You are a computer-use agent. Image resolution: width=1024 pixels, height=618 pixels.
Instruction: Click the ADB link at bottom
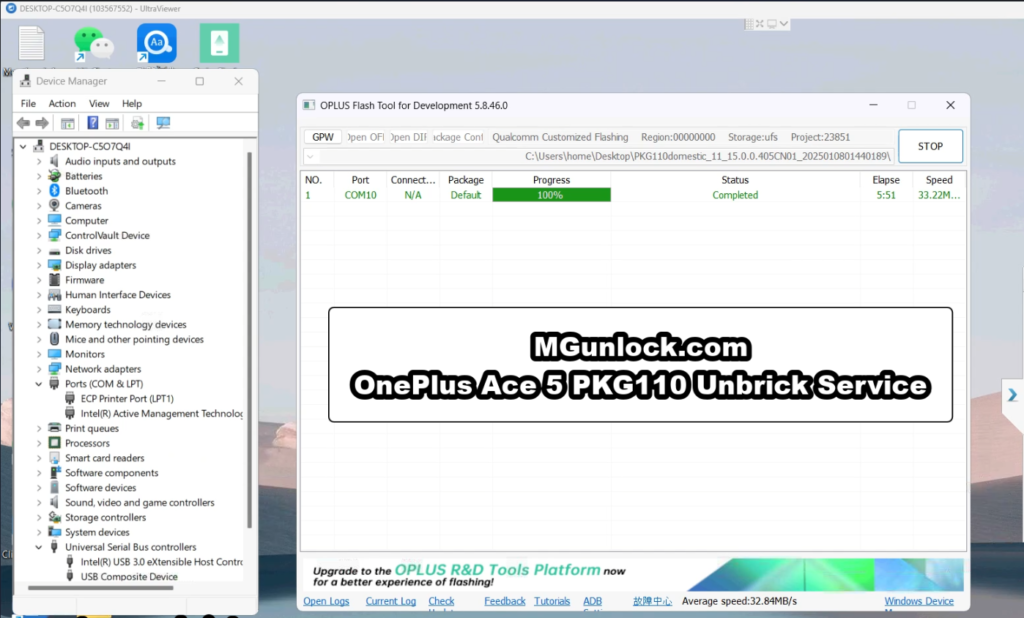[x=592, y=601]
